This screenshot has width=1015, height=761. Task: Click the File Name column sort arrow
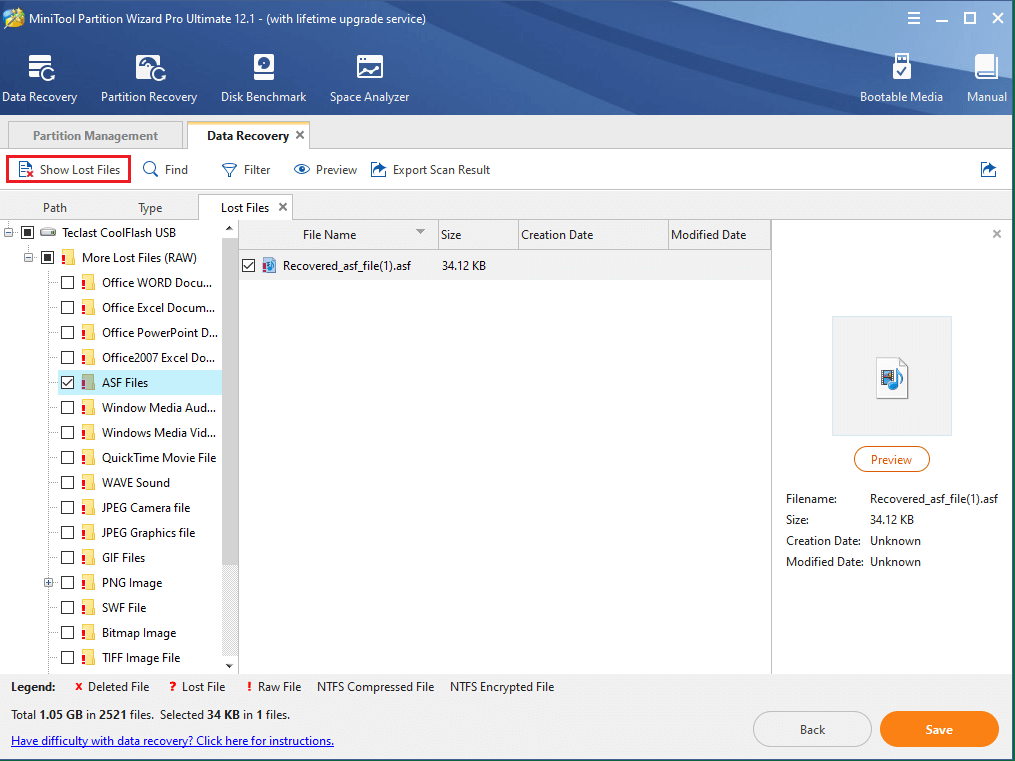click(420, 232)
